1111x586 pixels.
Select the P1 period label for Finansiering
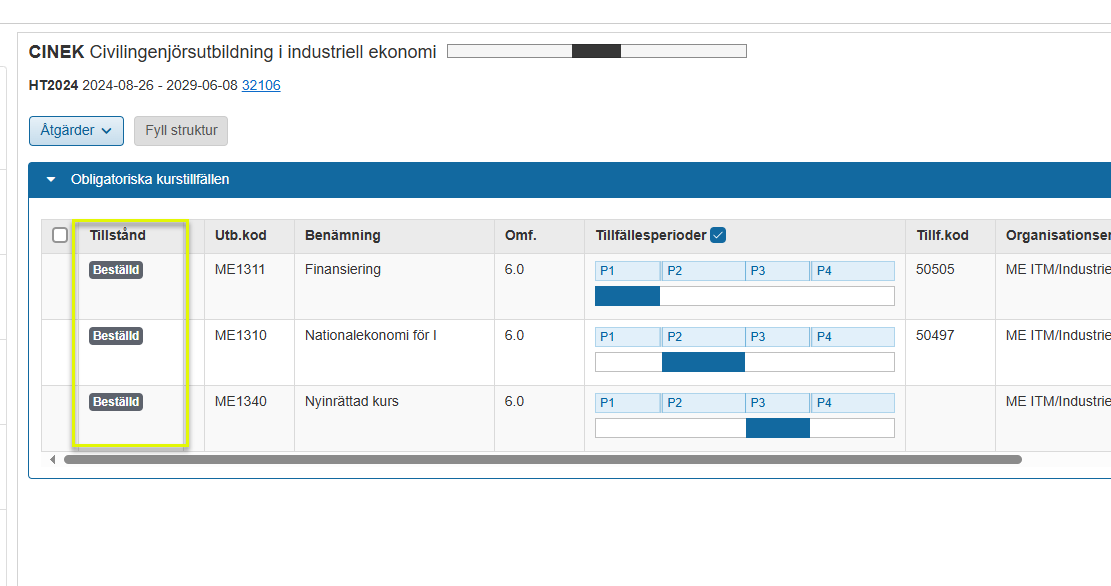[x=627, y=271]
